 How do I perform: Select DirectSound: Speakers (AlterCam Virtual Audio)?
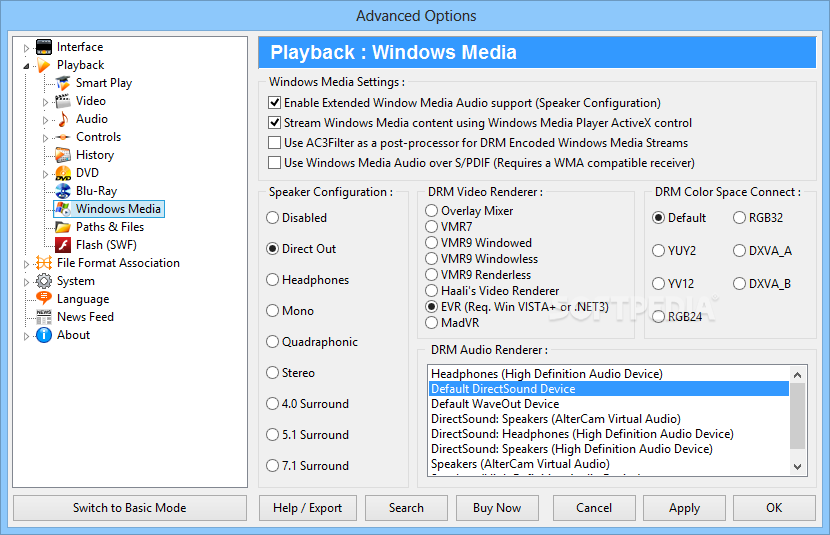608,419
